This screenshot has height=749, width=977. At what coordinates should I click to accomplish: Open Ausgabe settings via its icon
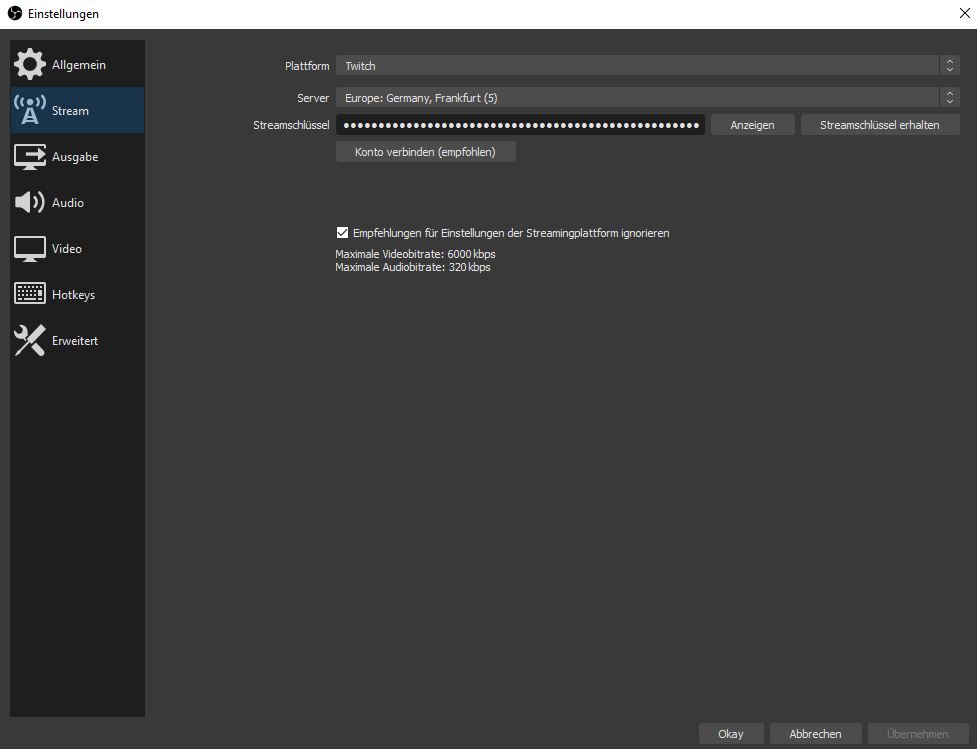pos(30,157)
